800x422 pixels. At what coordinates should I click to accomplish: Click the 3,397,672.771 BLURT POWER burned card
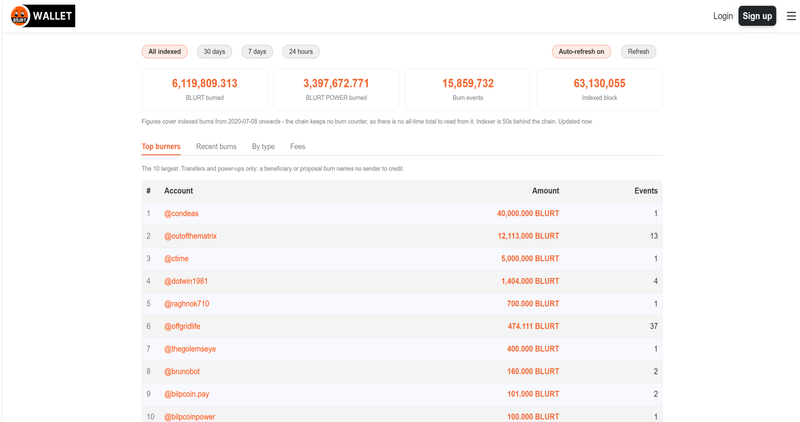point(336,89)
